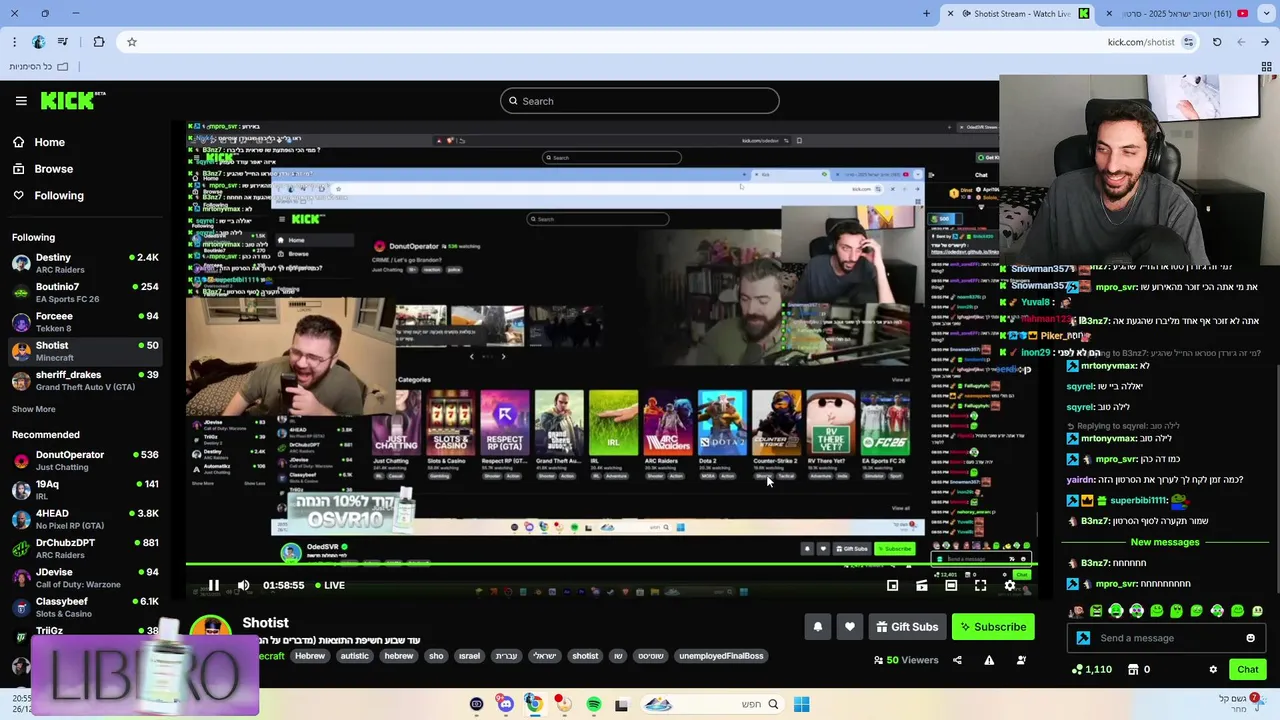Open DonutOperator recommended channel
This screenshot has height=720, width=1280.
[x=85, y=461]
